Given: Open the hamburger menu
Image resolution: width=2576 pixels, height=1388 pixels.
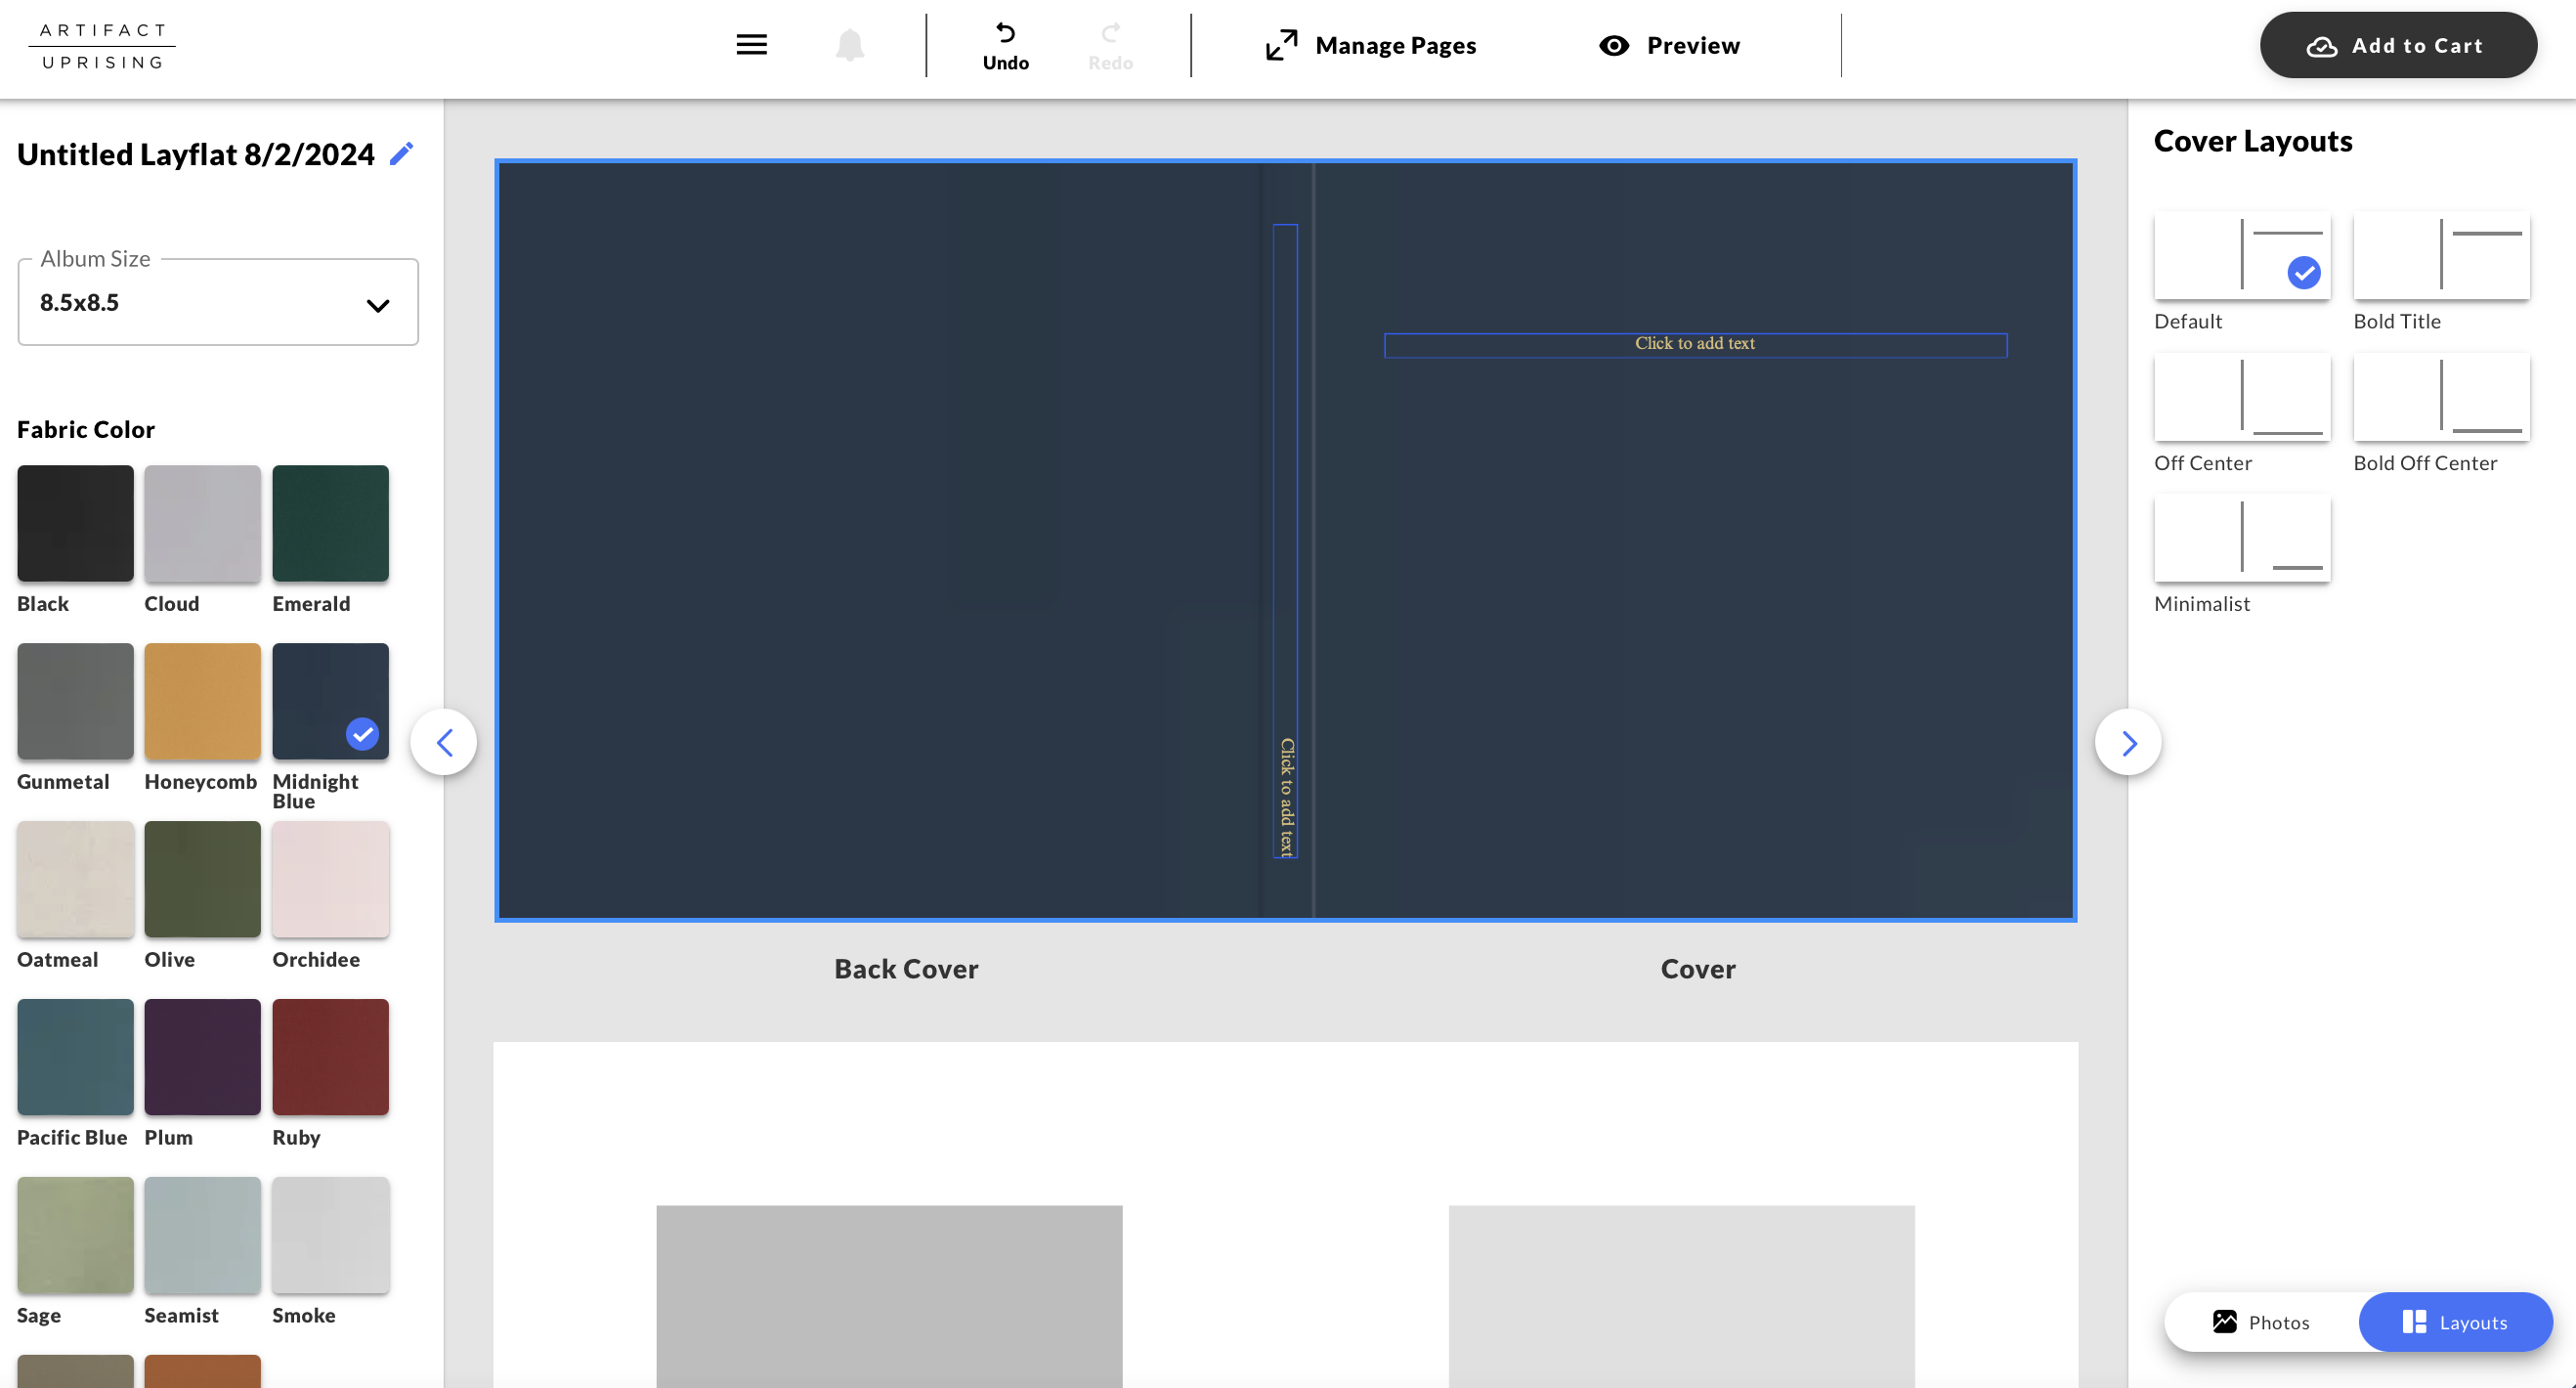Looking at the screenshot, I should point(751,45).
